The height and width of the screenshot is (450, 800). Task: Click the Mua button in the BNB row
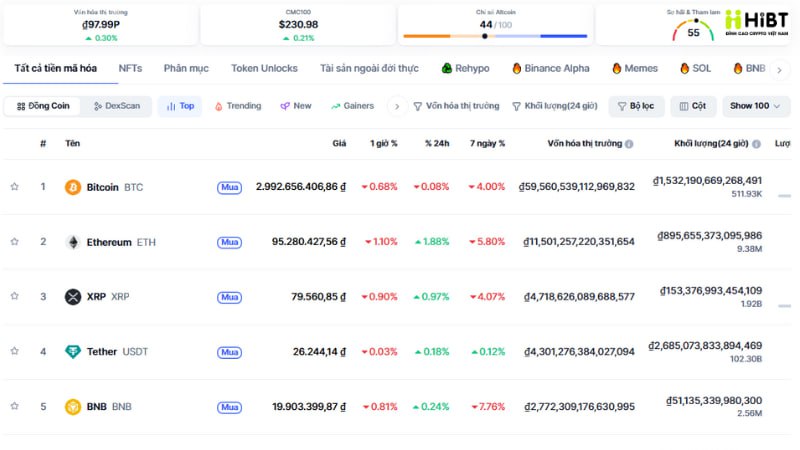230,407
